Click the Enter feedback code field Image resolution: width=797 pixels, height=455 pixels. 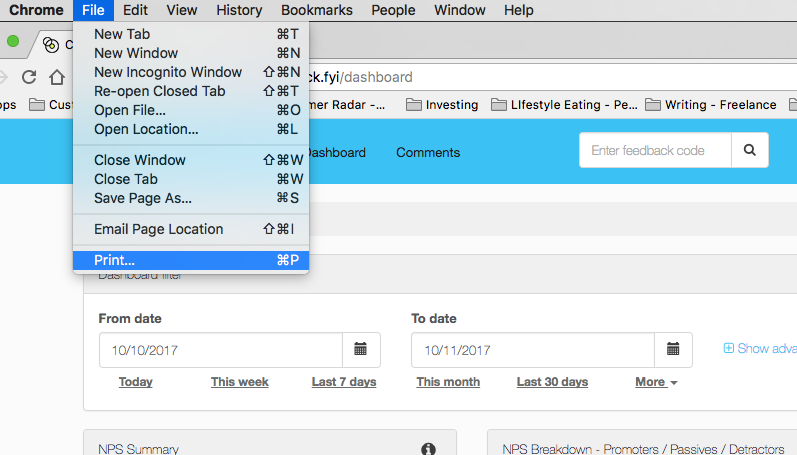click(655, 151)
